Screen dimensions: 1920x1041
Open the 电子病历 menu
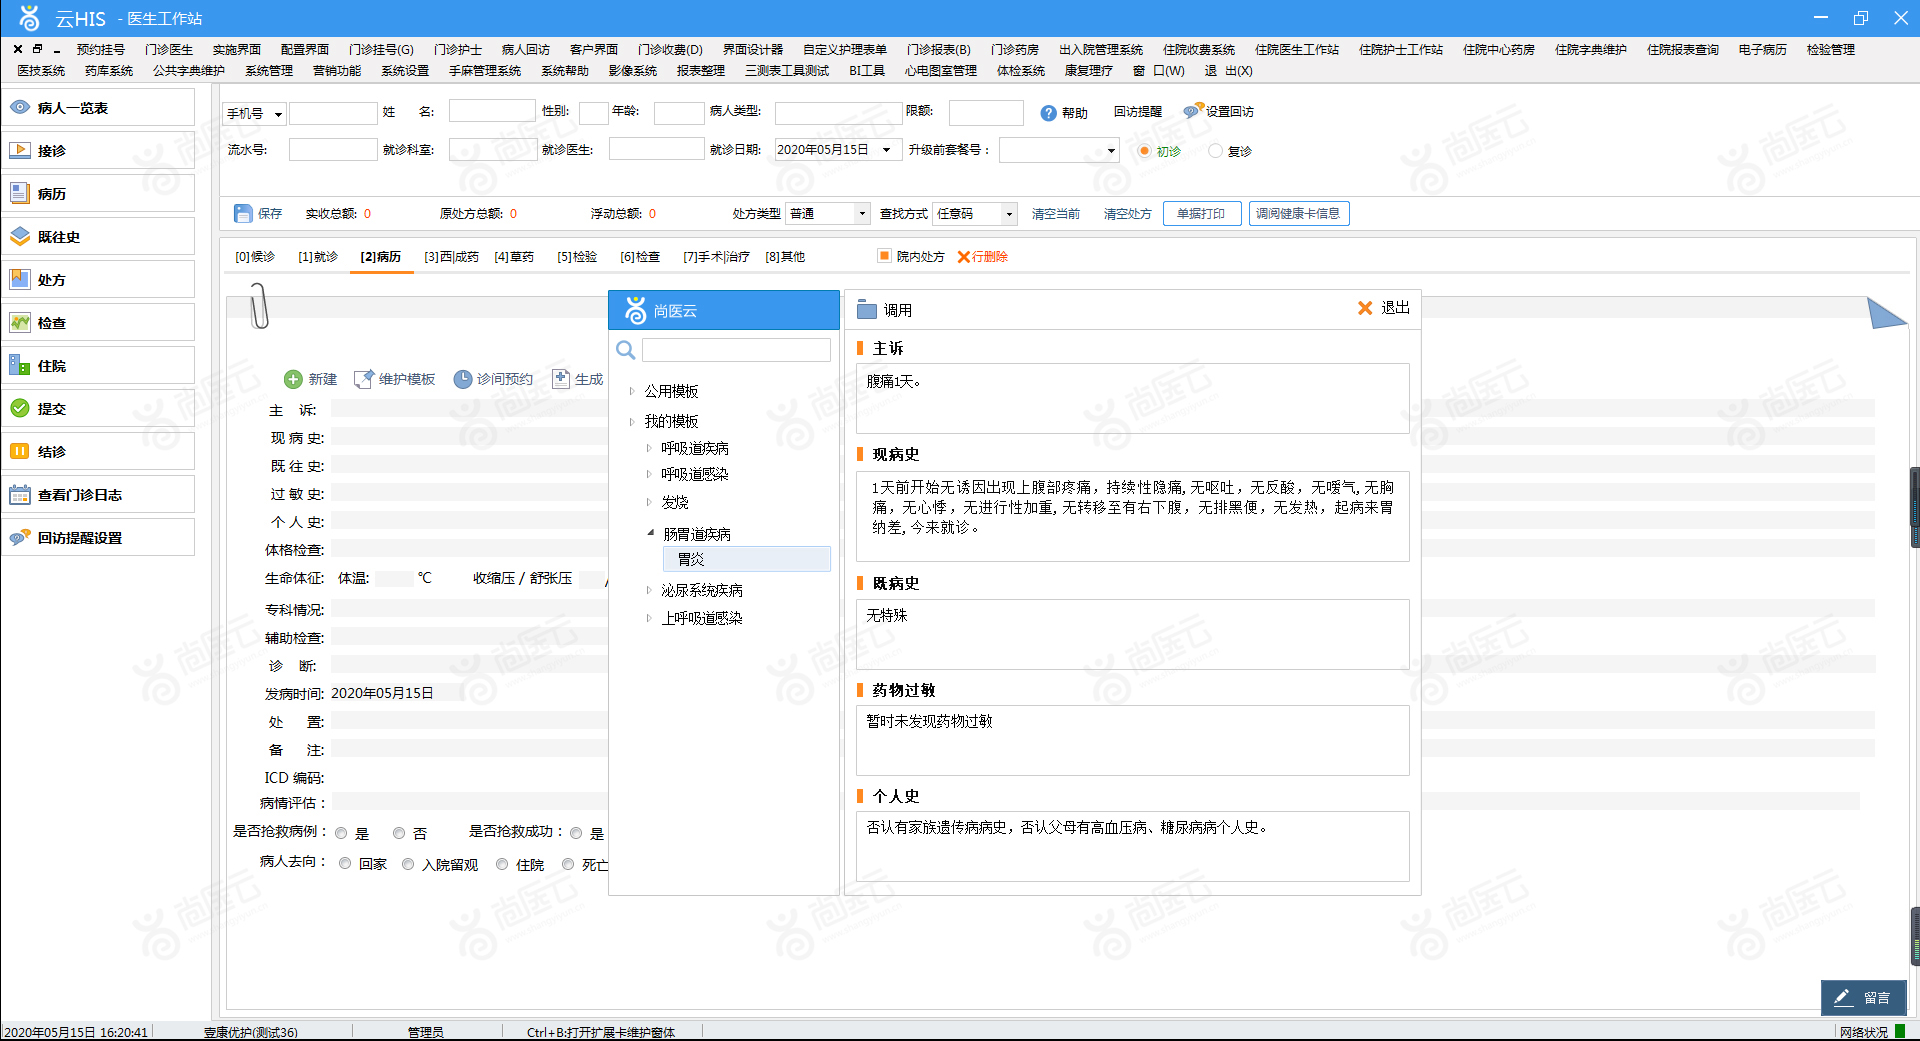pyautogui.click(x=1762, y=49)
